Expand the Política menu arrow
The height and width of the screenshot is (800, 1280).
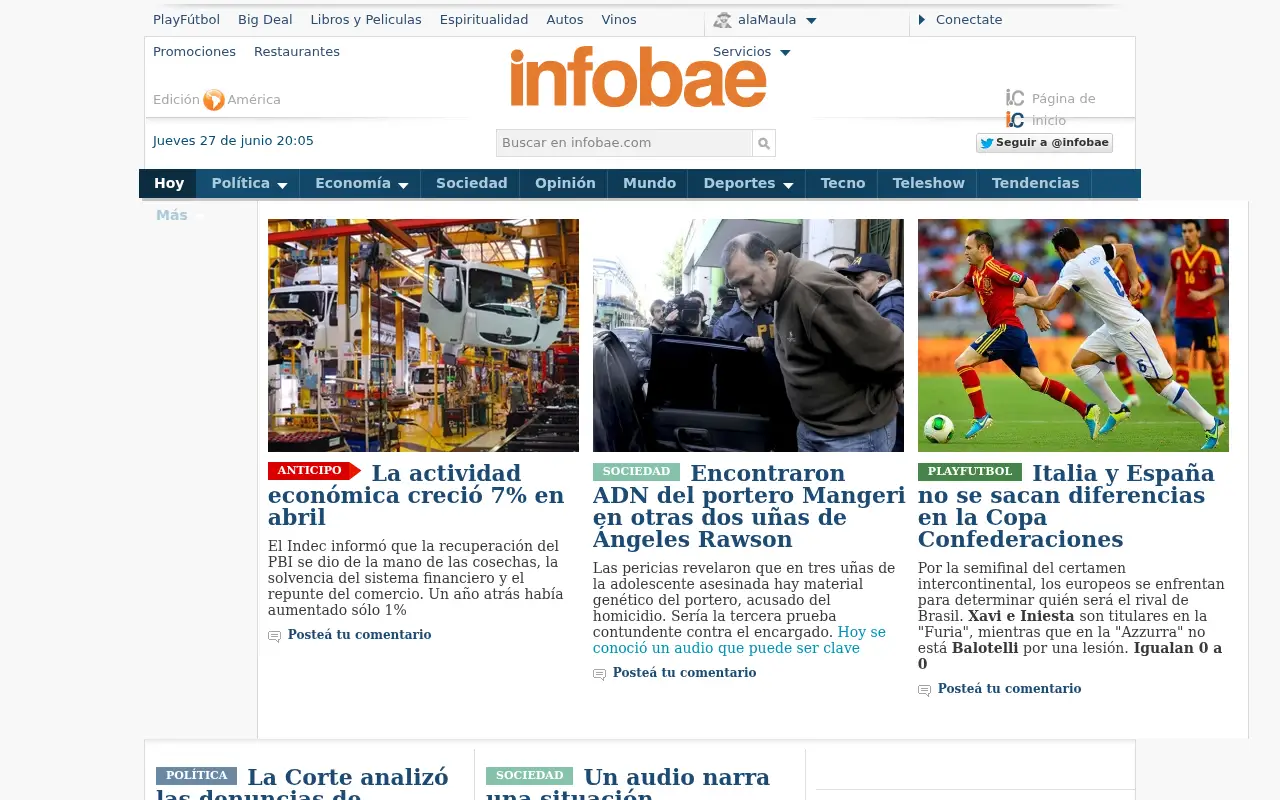pyautogui.click(x=282, y=185)
